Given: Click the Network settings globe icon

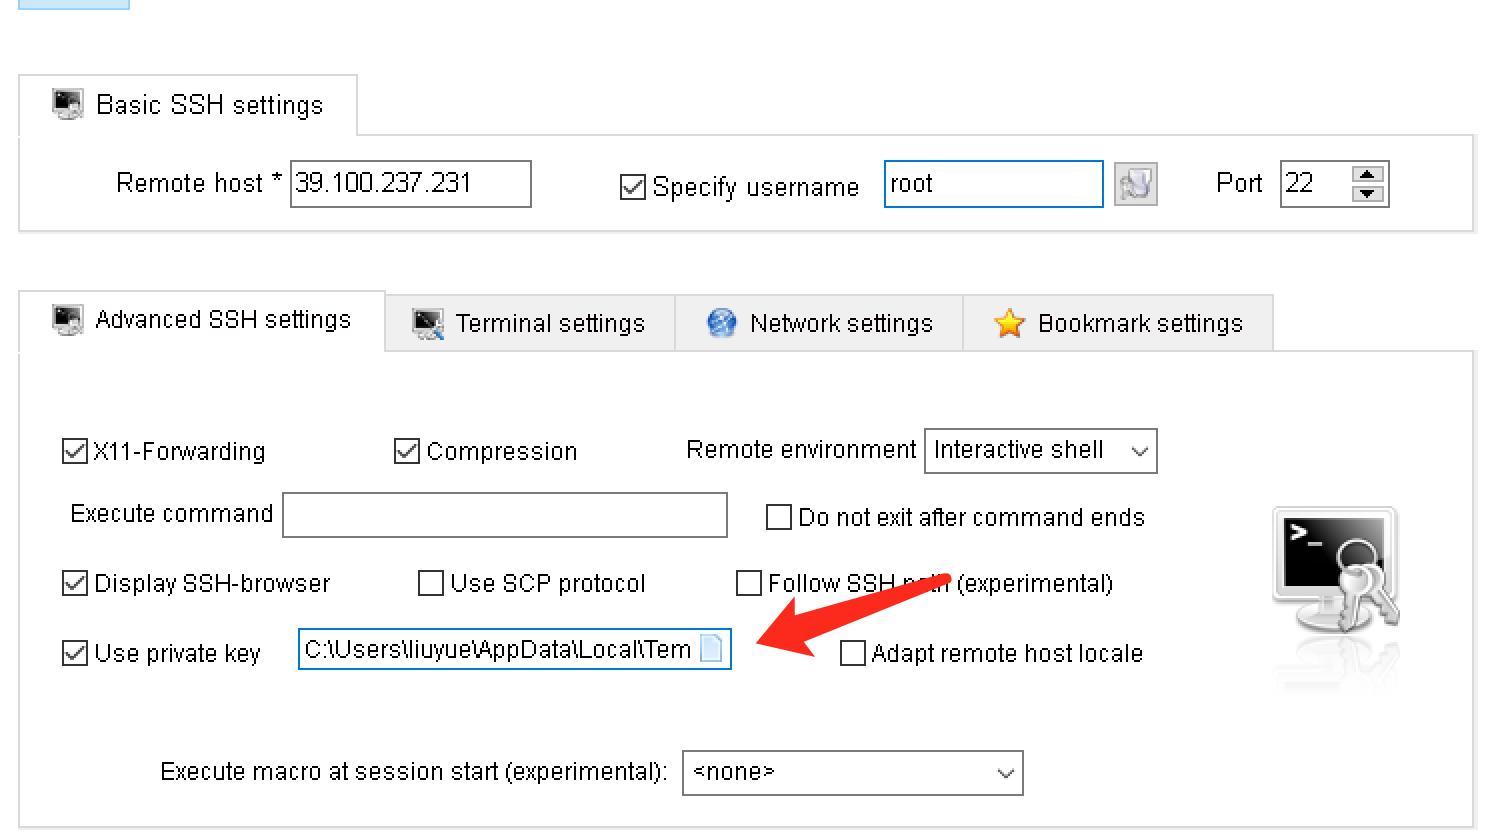Looking at the screenshot, I should tap(721, 323).
